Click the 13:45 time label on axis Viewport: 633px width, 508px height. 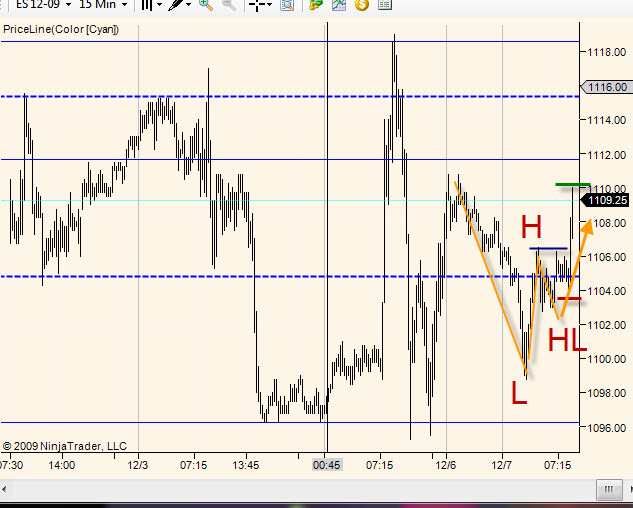(246, 465)
